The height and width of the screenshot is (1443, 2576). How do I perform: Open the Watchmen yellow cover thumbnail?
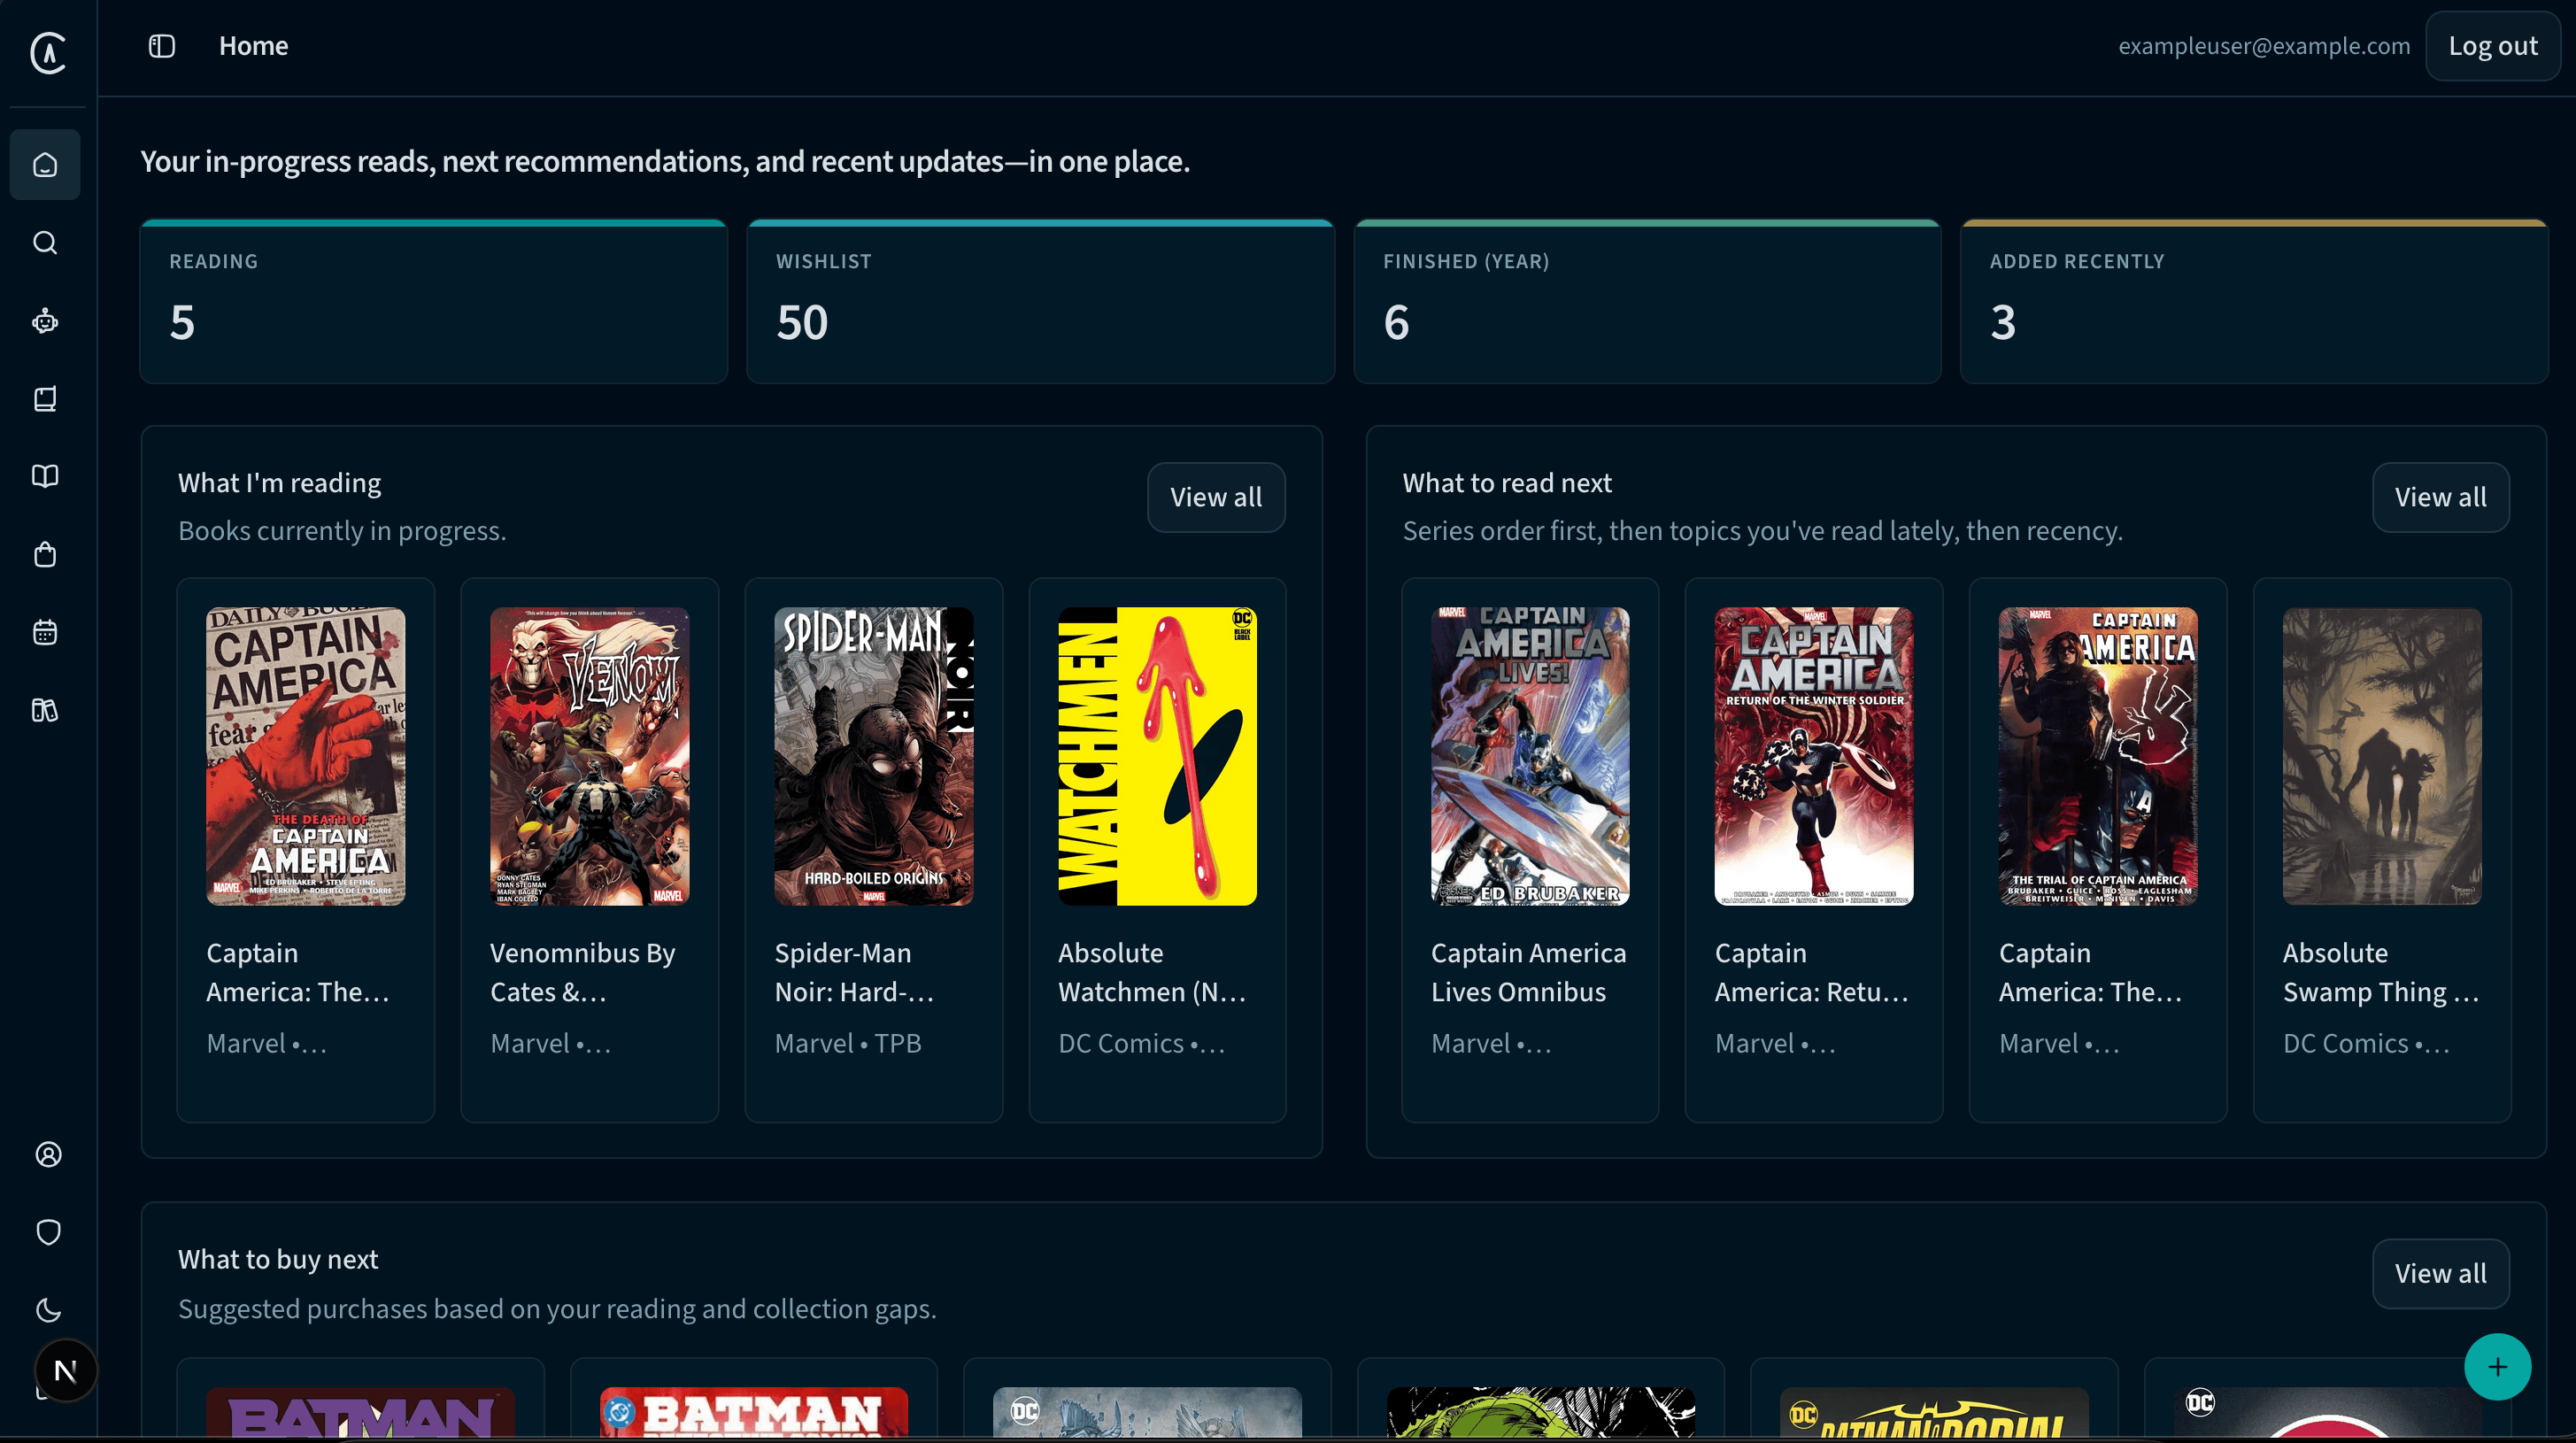point(1157,756)
